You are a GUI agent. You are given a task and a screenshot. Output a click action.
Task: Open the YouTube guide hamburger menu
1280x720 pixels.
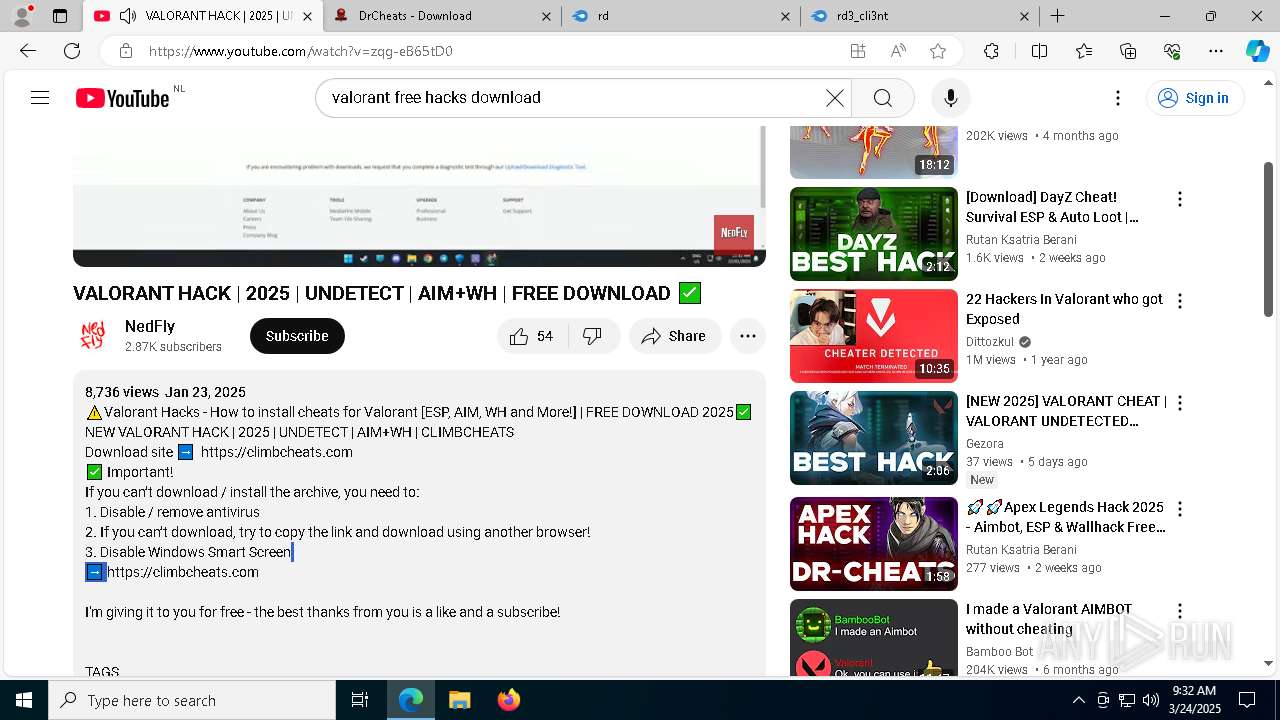click(x=40, y=97)
